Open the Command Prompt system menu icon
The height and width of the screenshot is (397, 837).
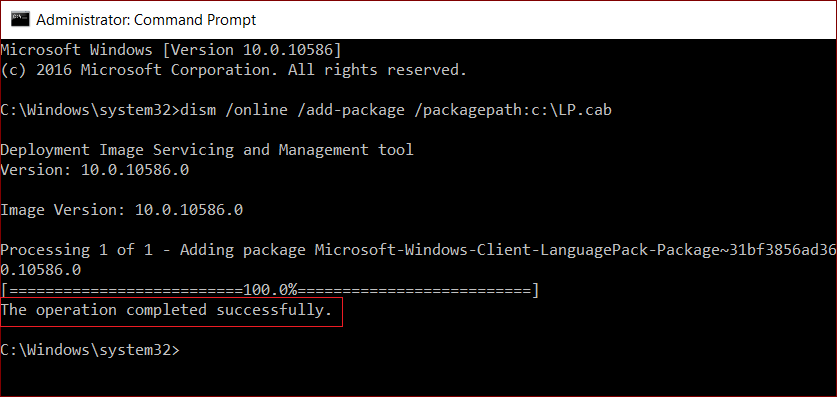(20, 20)
